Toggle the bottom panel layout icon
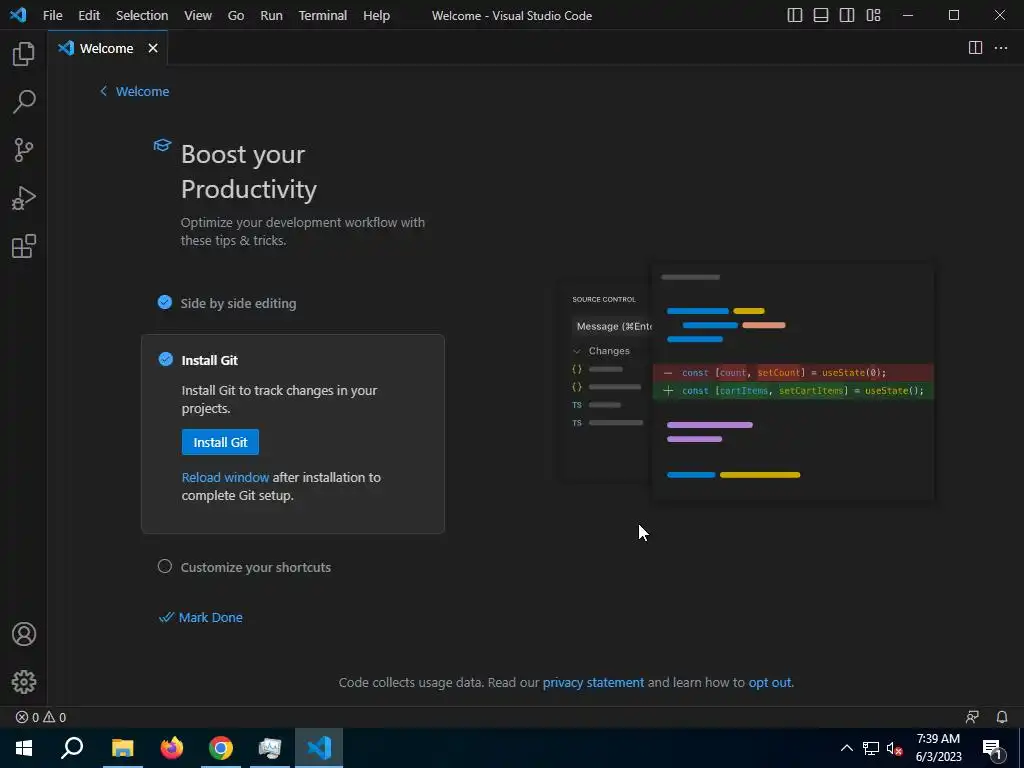Screen dimensions: 1024x768 [x=821, y=15]
